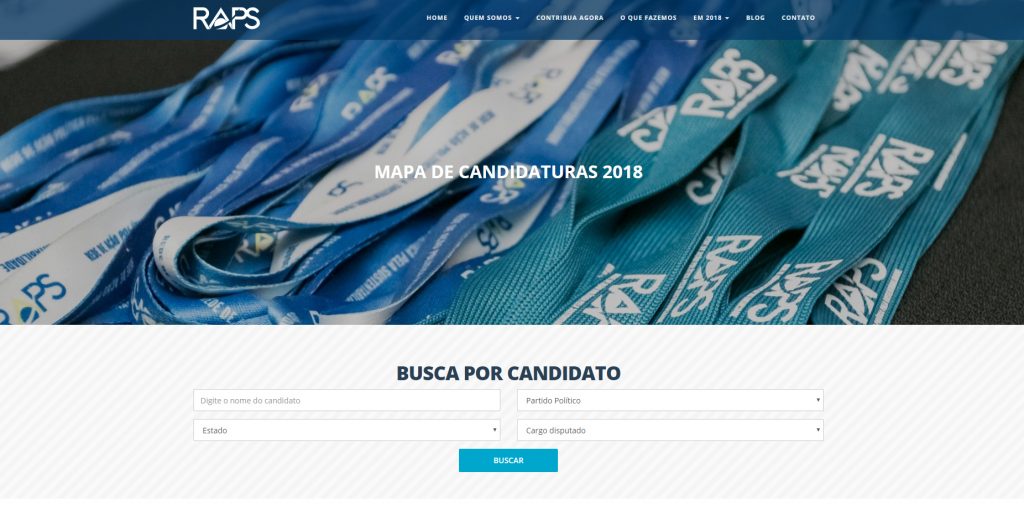Open the BLOG link
Image resolution: width=1024 pixels, height=513 pixels.
coord(755,18)
